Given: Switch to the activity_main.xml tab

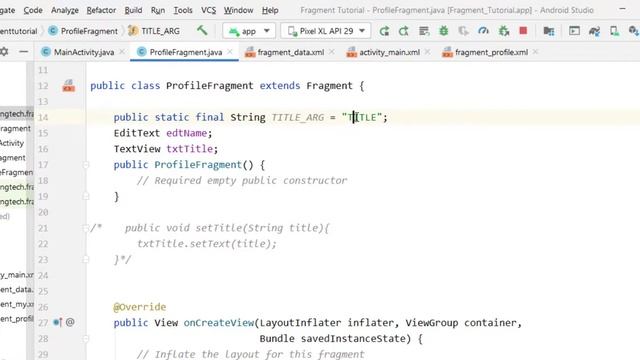Looking at the screenshot, I should tap(389, 52).
